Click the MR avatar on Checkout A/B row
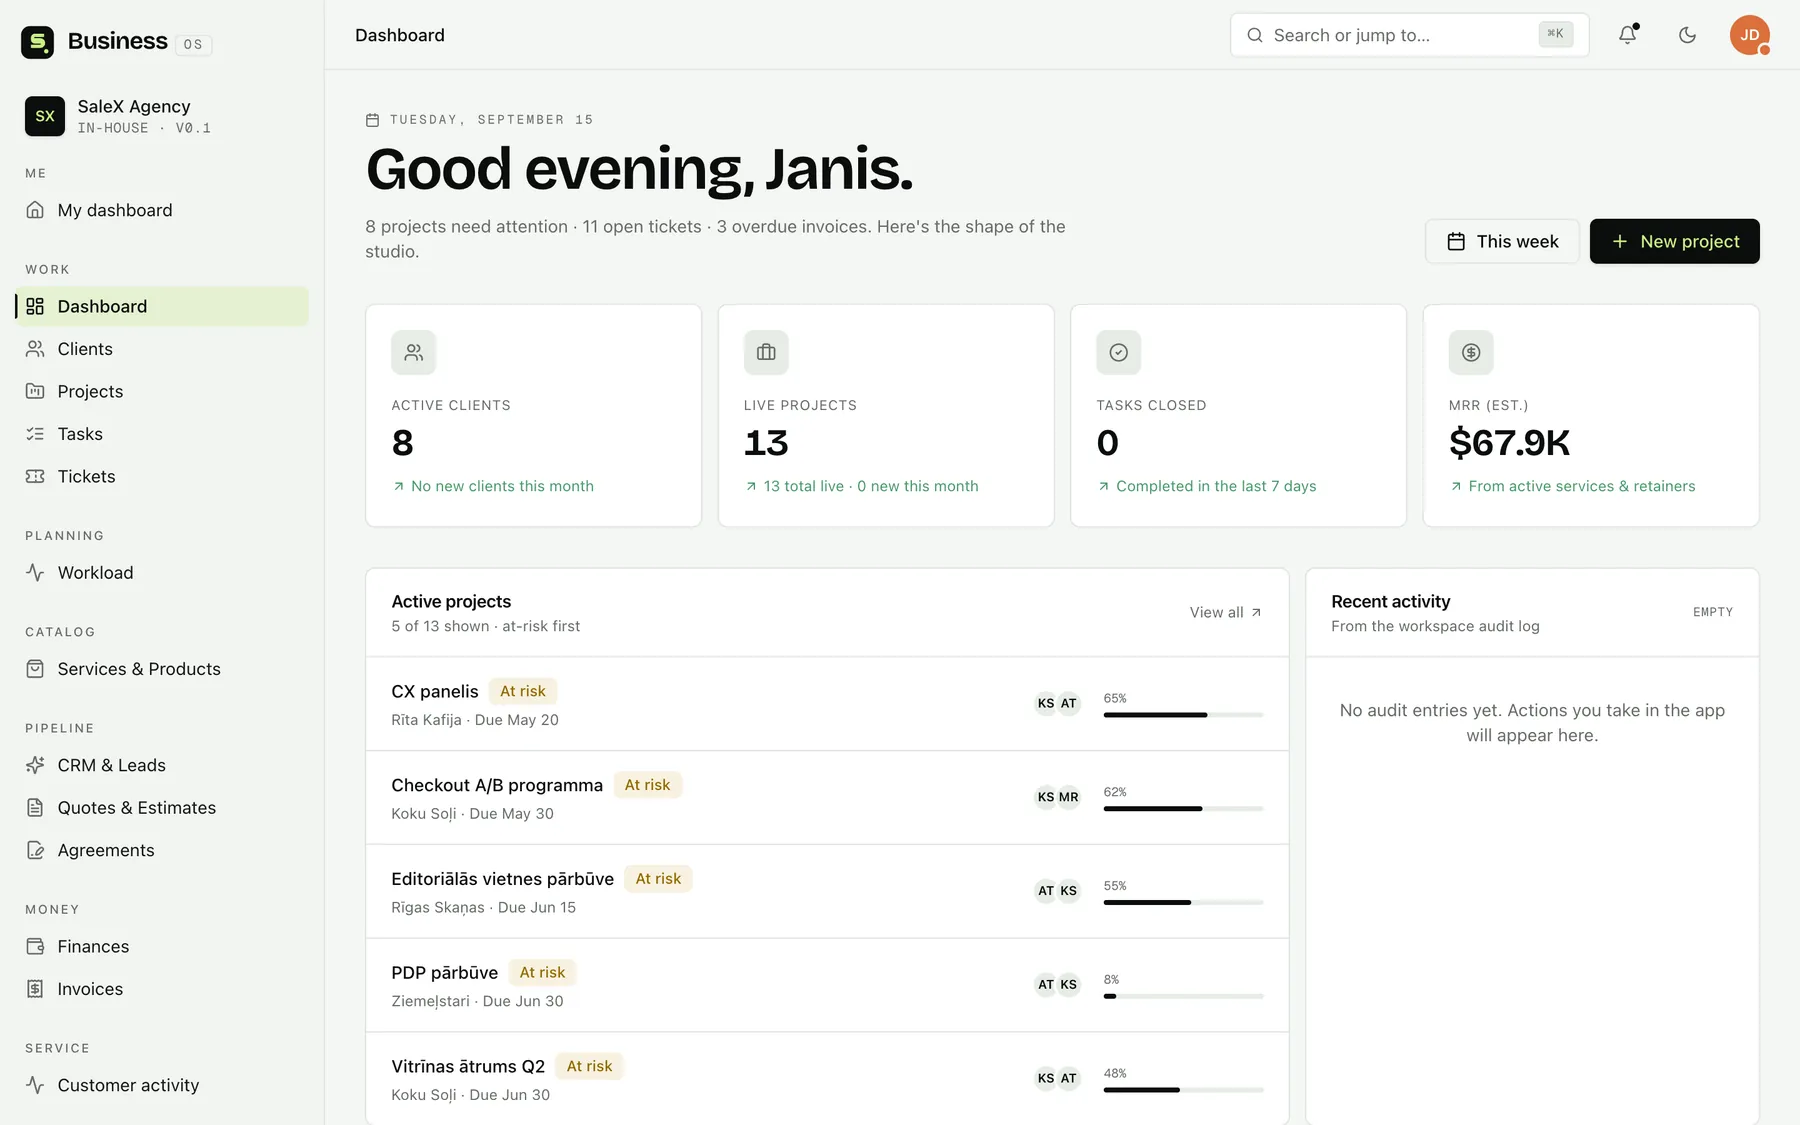Image resolution: width=1800 pixels, height=1125 pixels. coord(1069,797)
